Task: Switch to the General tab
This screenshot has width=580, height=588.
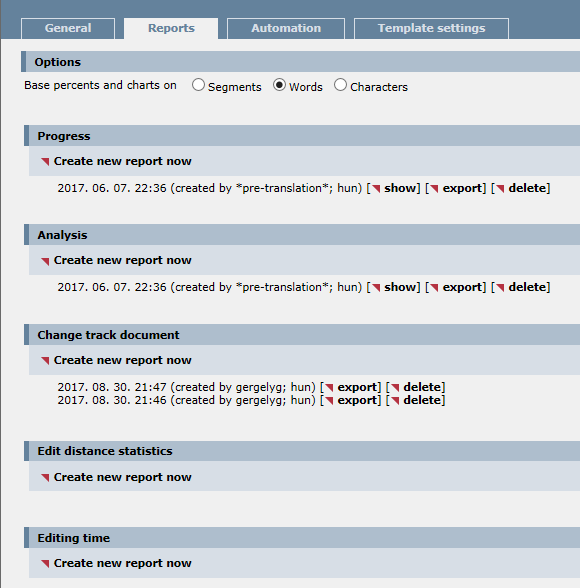Action: (68, 28)
